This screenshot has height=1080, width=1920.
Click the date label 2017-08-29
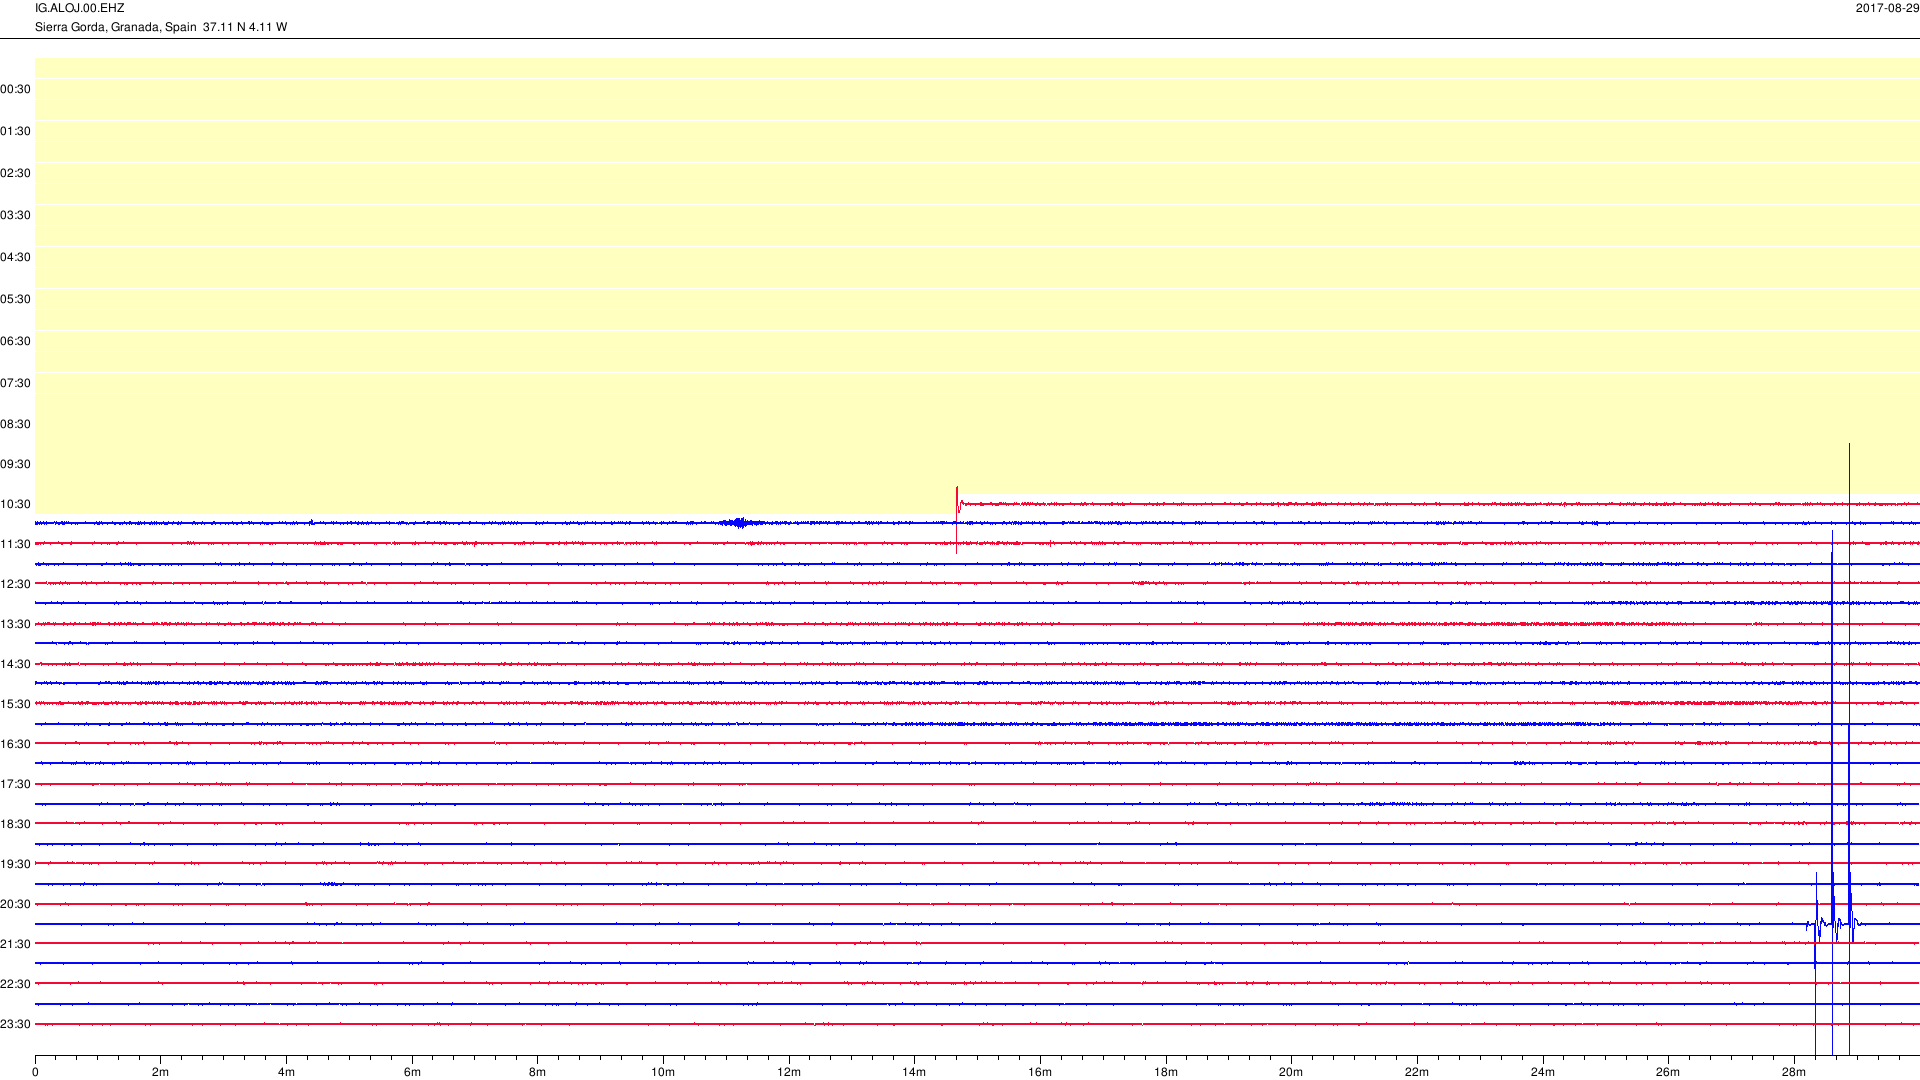tap(1888, 8)
